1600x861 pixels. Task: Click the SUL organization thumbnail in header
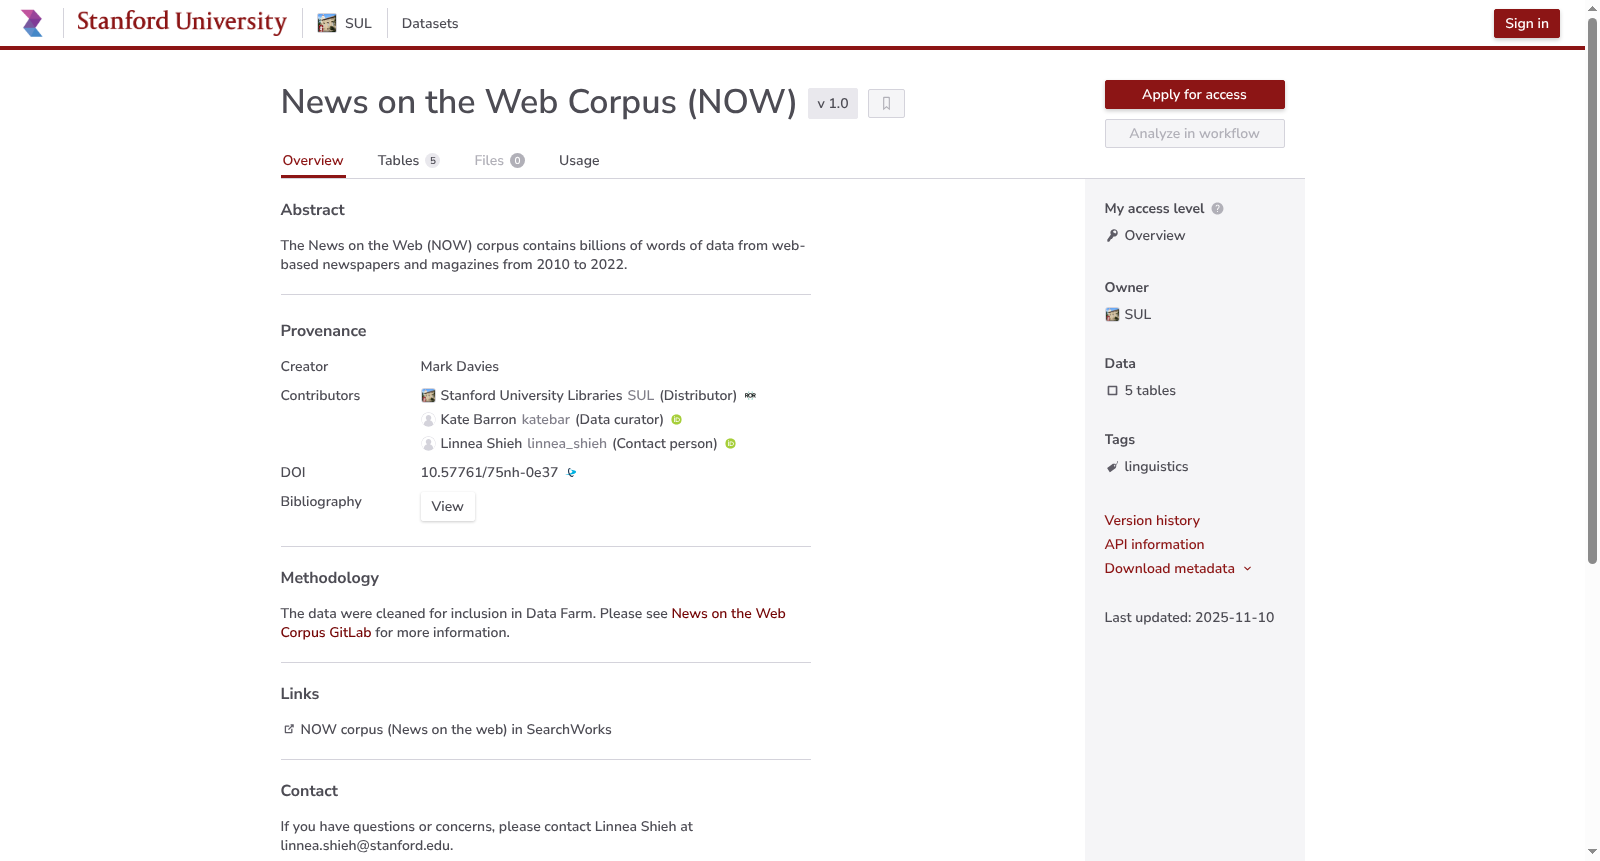(x=327, y=23)
